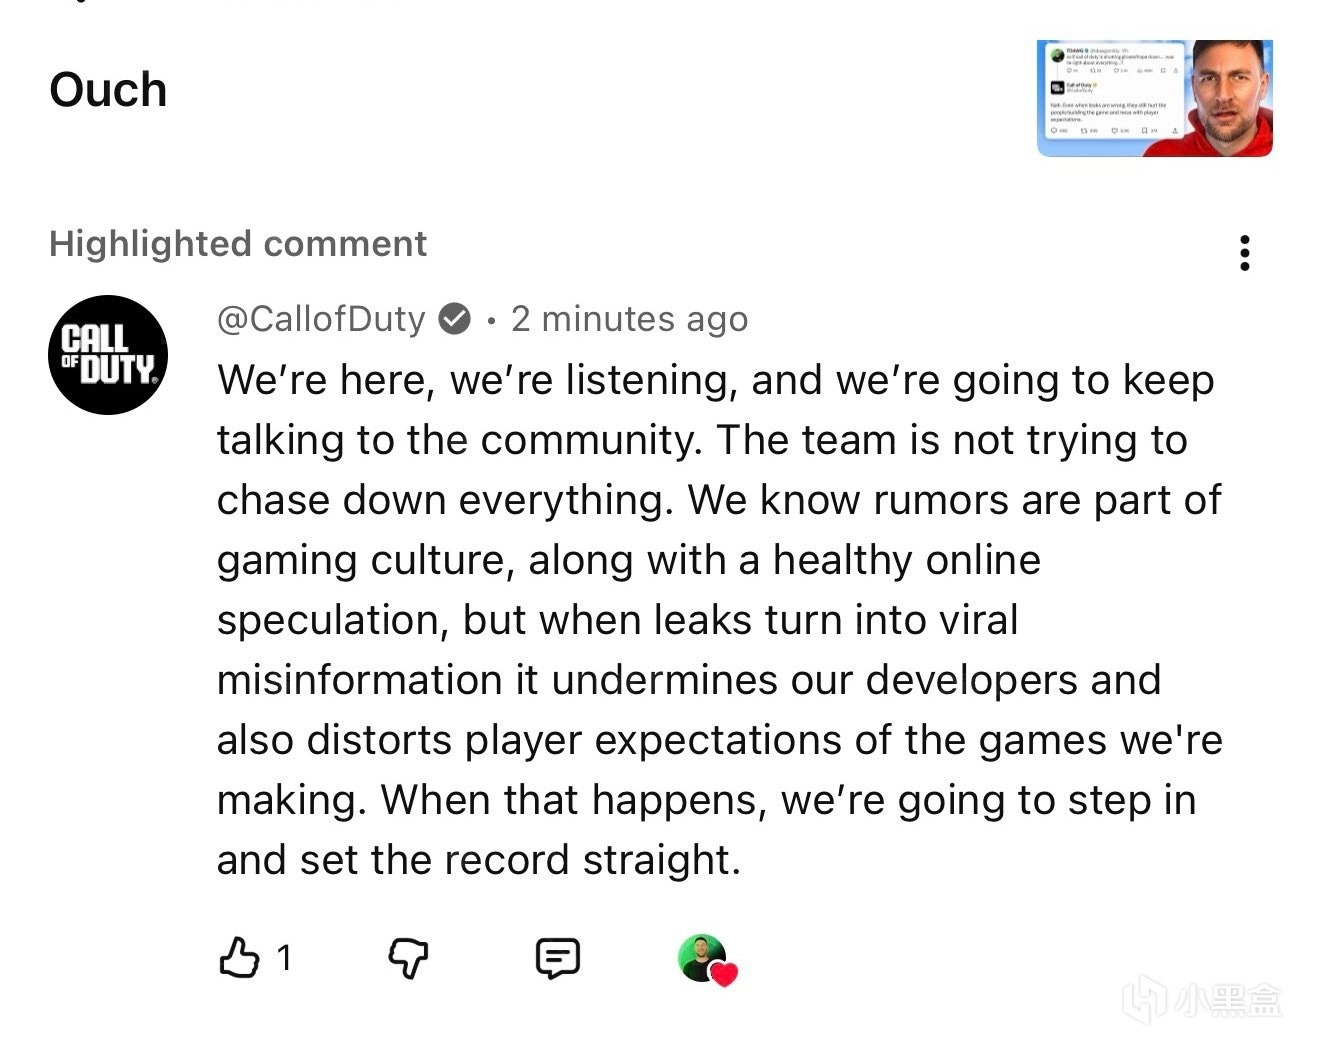
Task: Click the 小黑盒 watermark text
Action: click(1228, 999)
